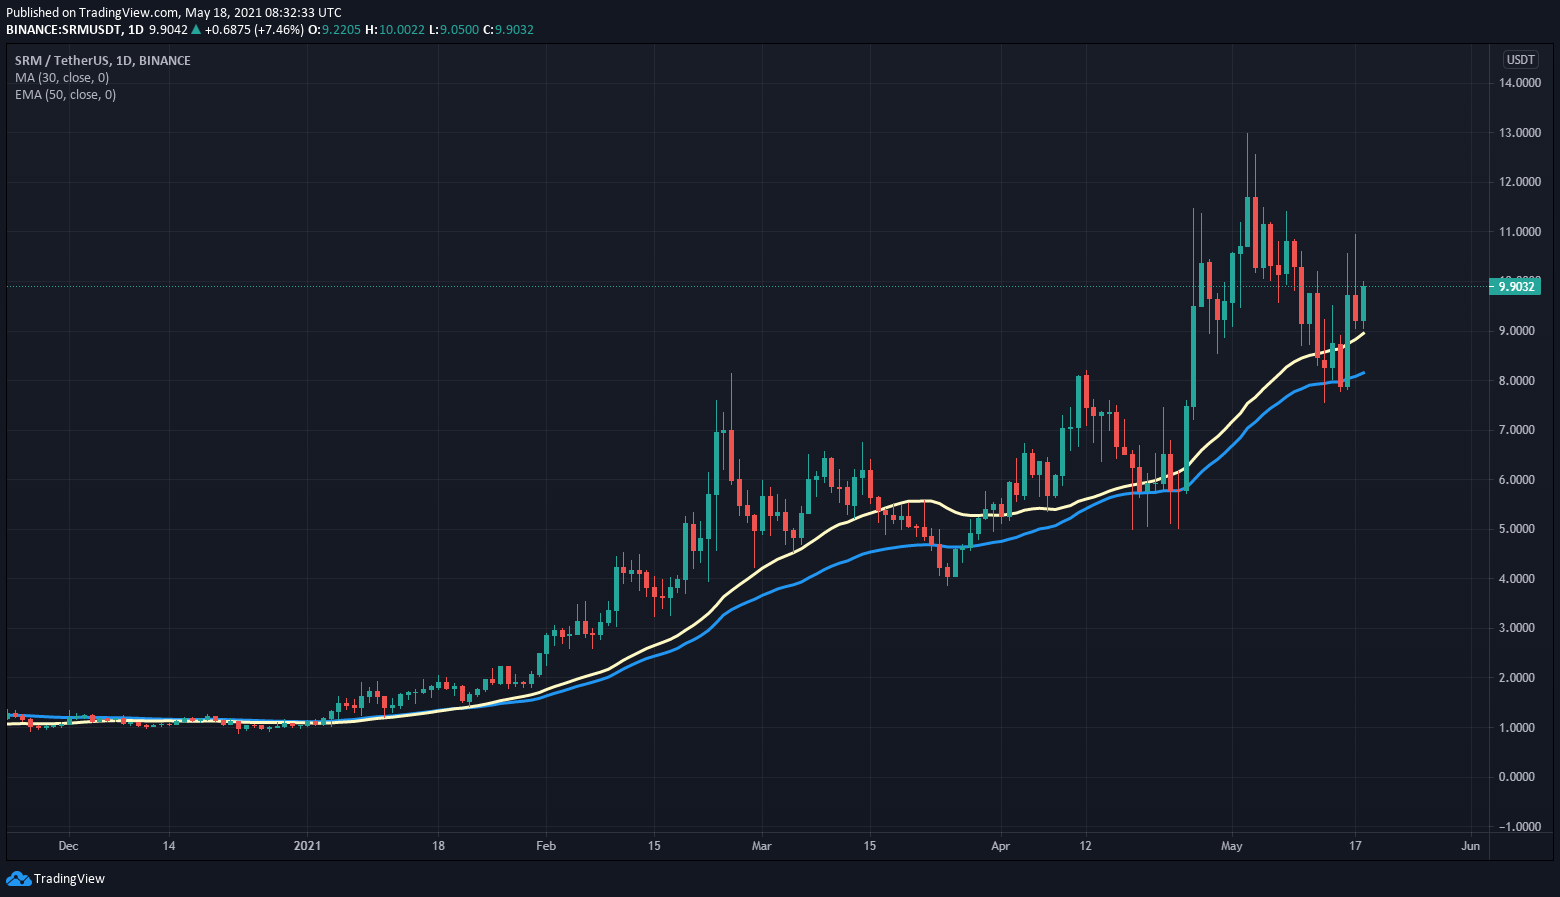The image size is (1560, 897).
Task: Click the 9.0000 price axis label
Action: coord(1519,330)
